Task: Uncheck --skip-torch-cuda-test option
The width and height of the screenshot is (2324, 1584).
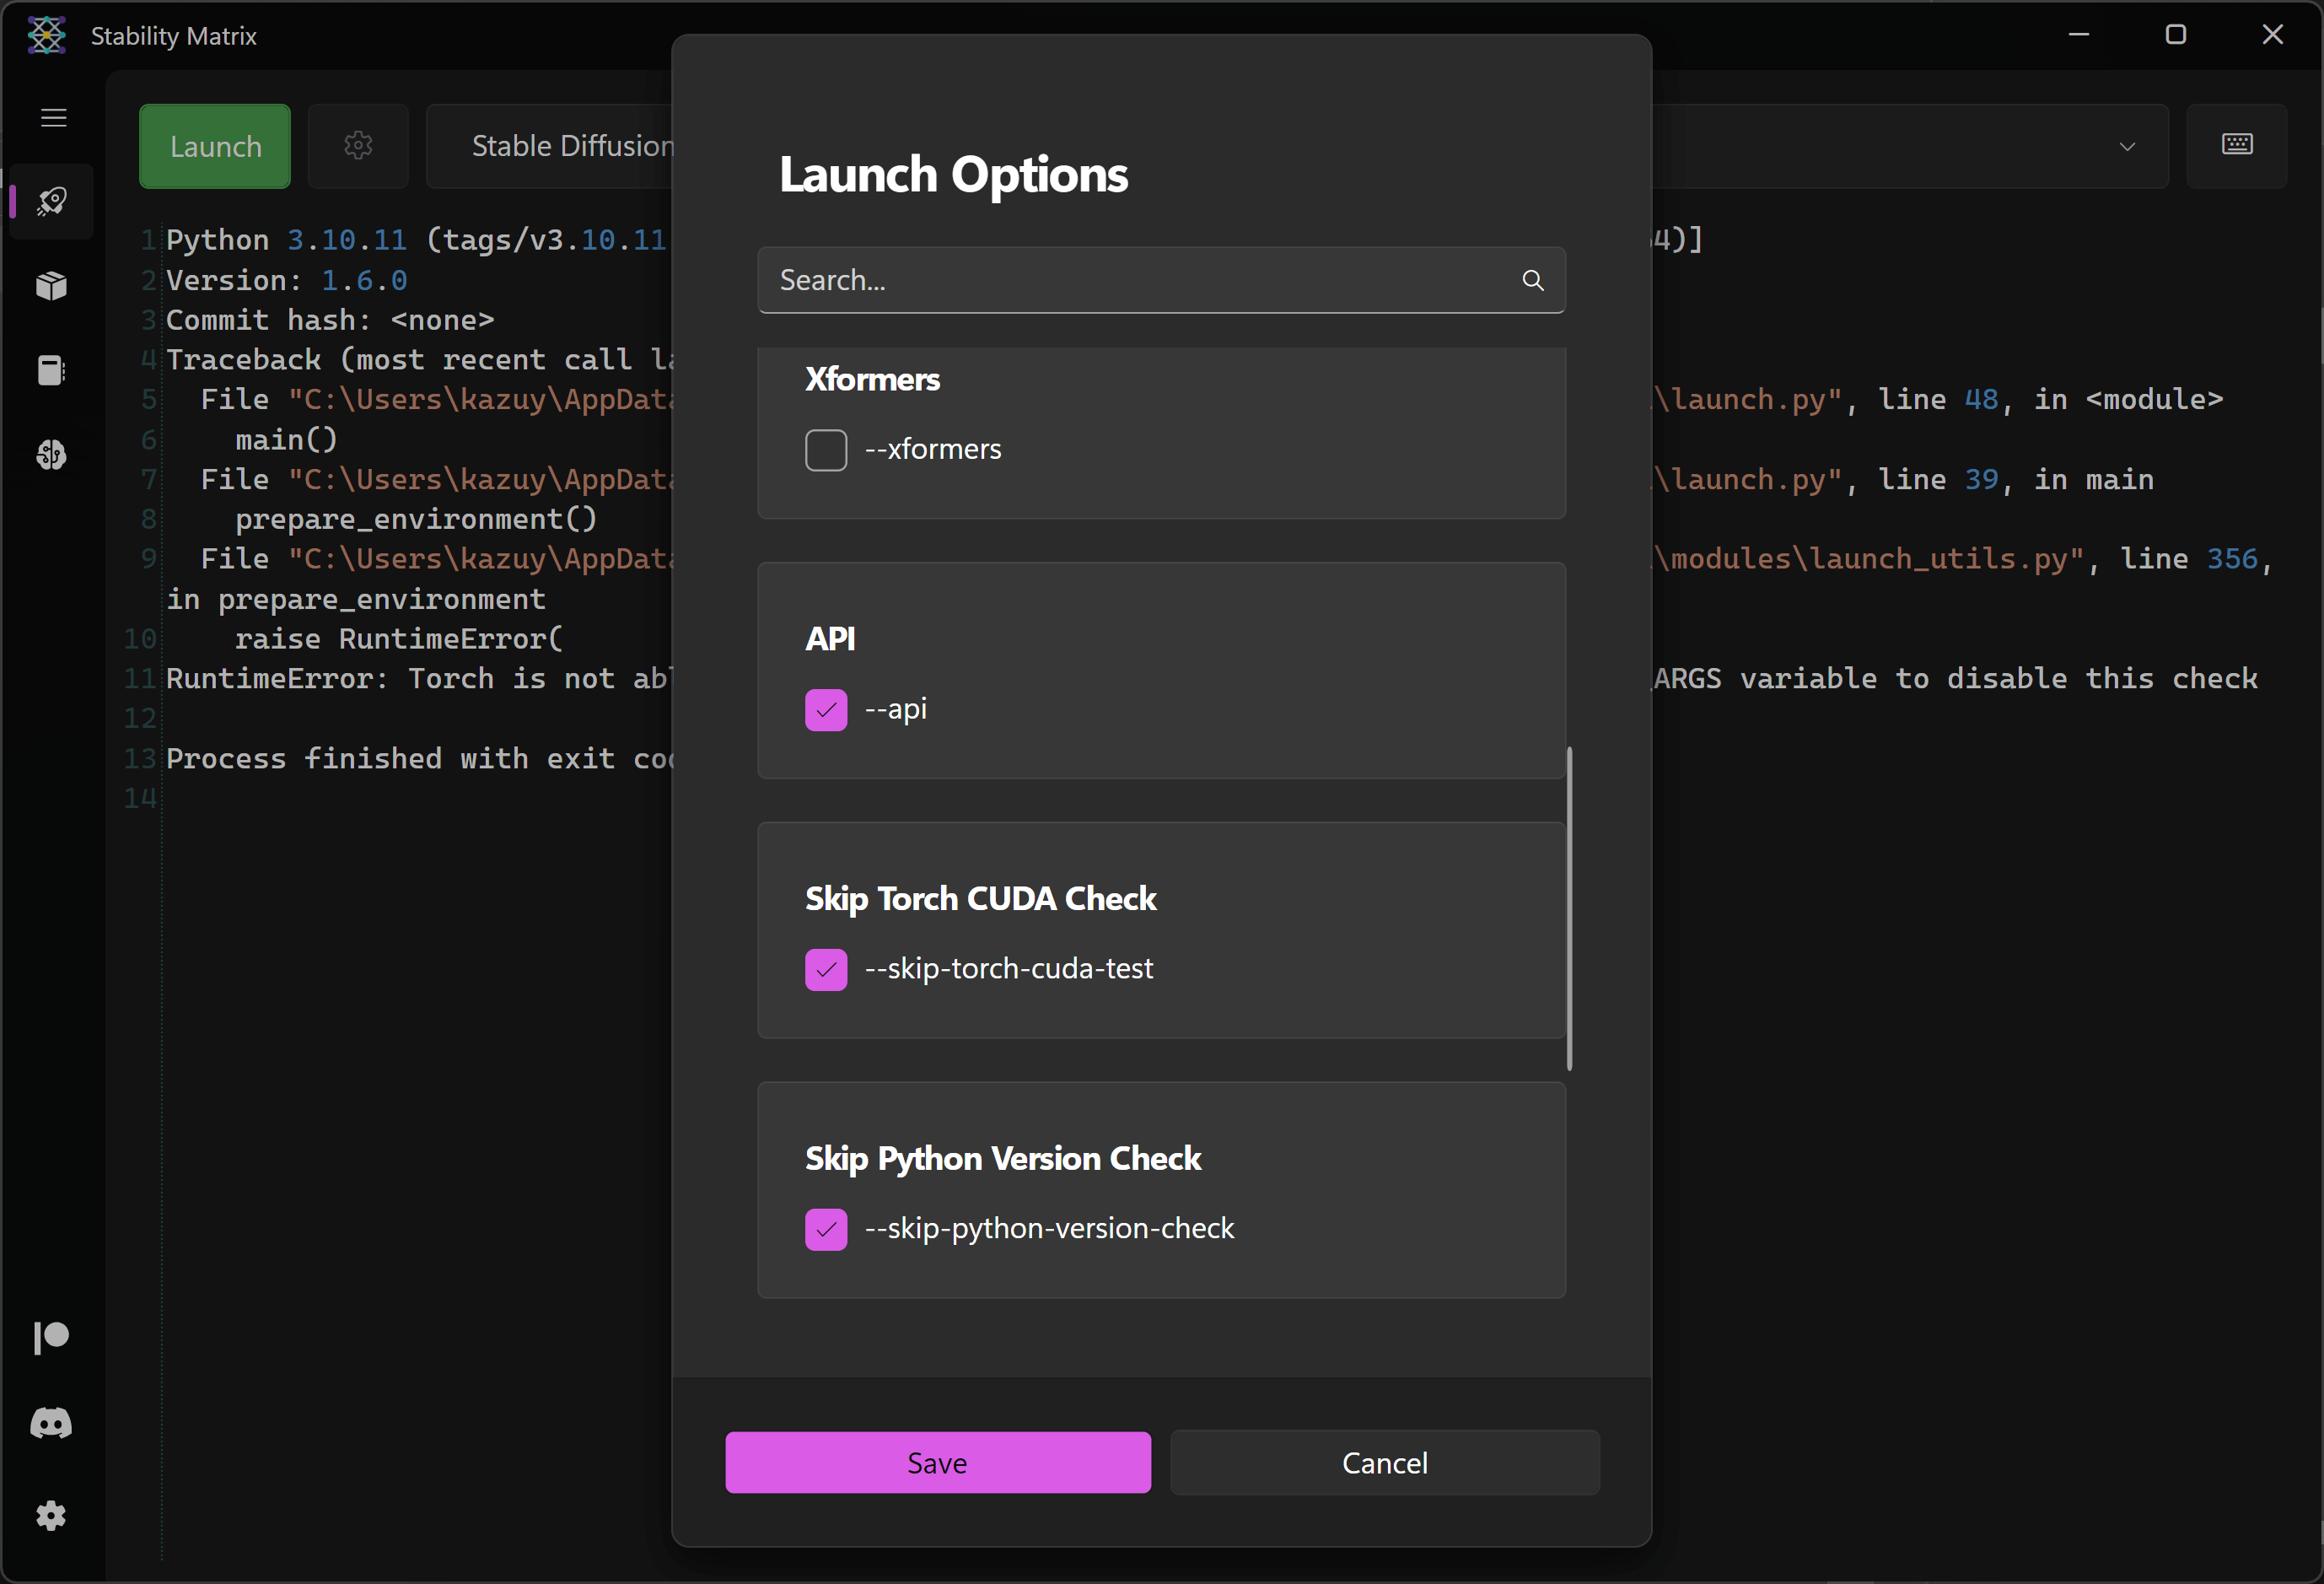Action: [x=826, y=969]
